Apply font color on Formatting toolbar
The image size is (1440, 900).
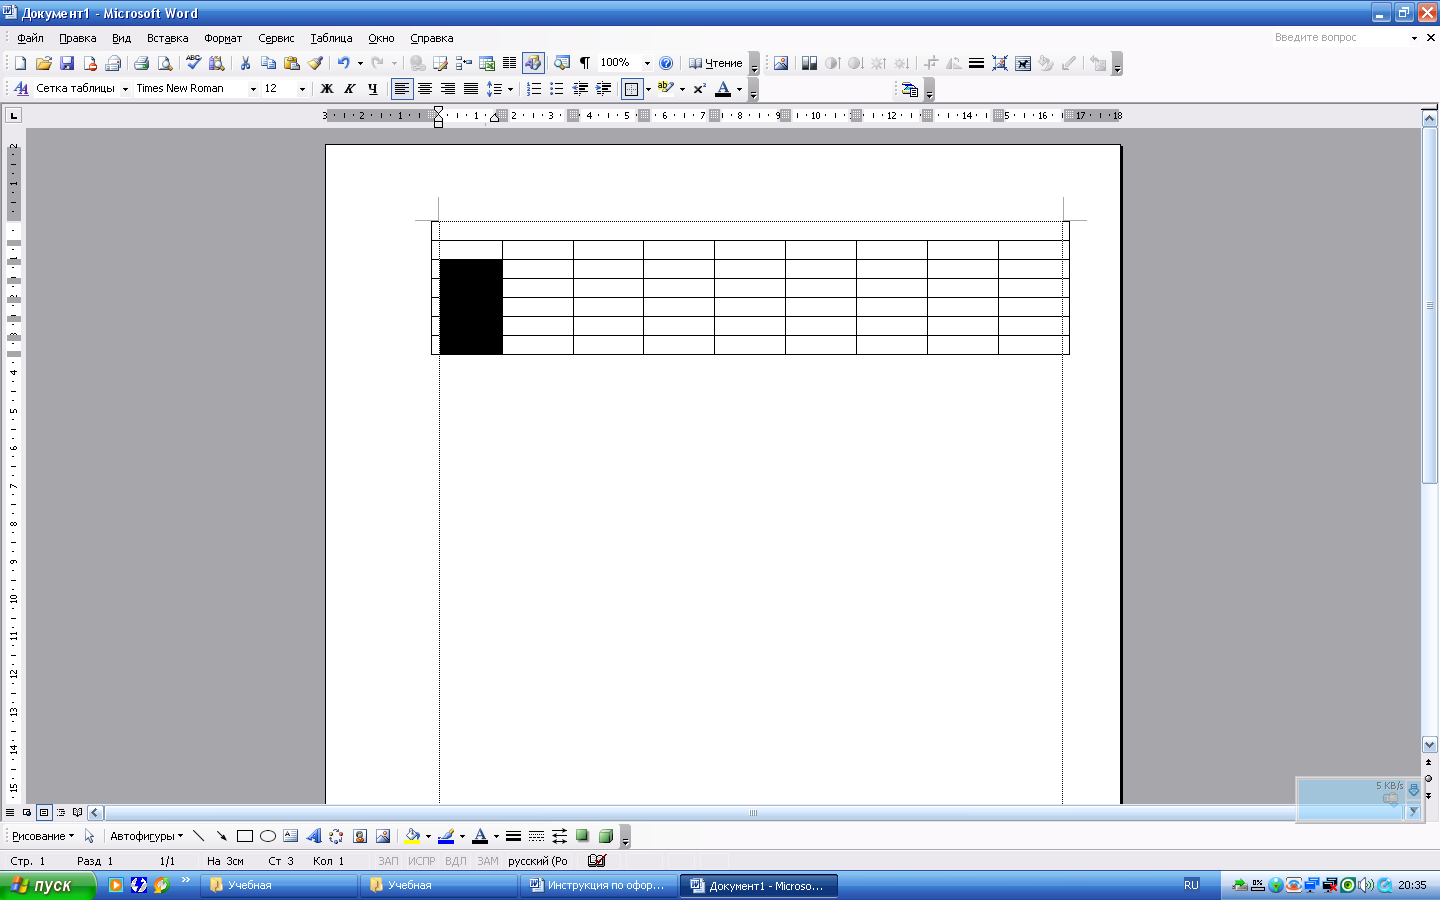723,89
